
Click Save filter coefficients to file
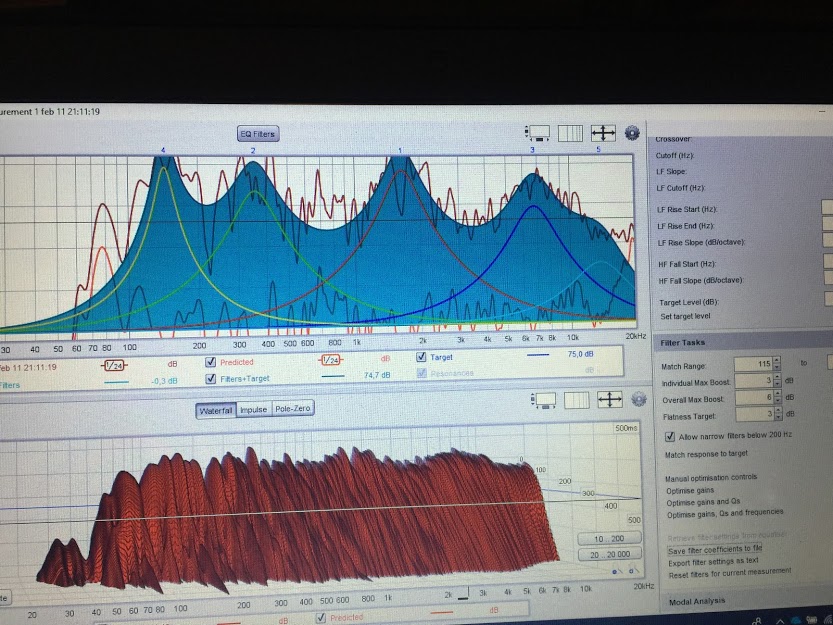click(x=715, y=550)
